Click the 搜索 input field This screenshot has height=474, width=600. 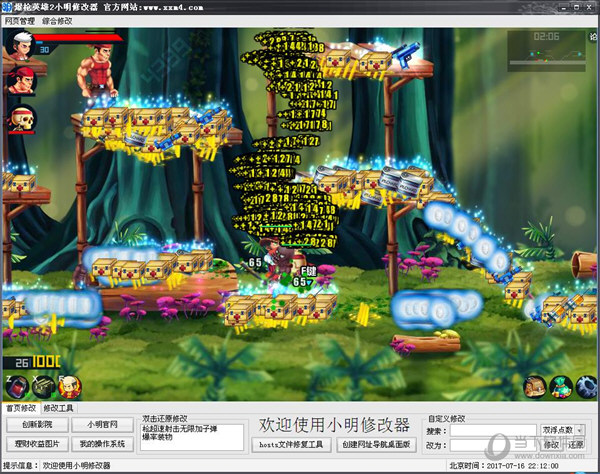tap(493, 431)
